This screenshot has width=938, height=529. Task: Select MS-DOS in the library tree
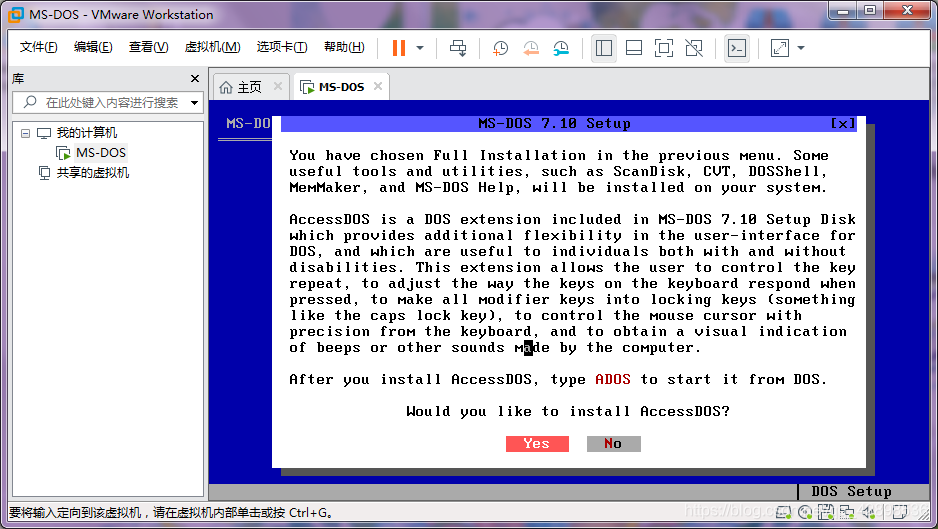[100, 153]
